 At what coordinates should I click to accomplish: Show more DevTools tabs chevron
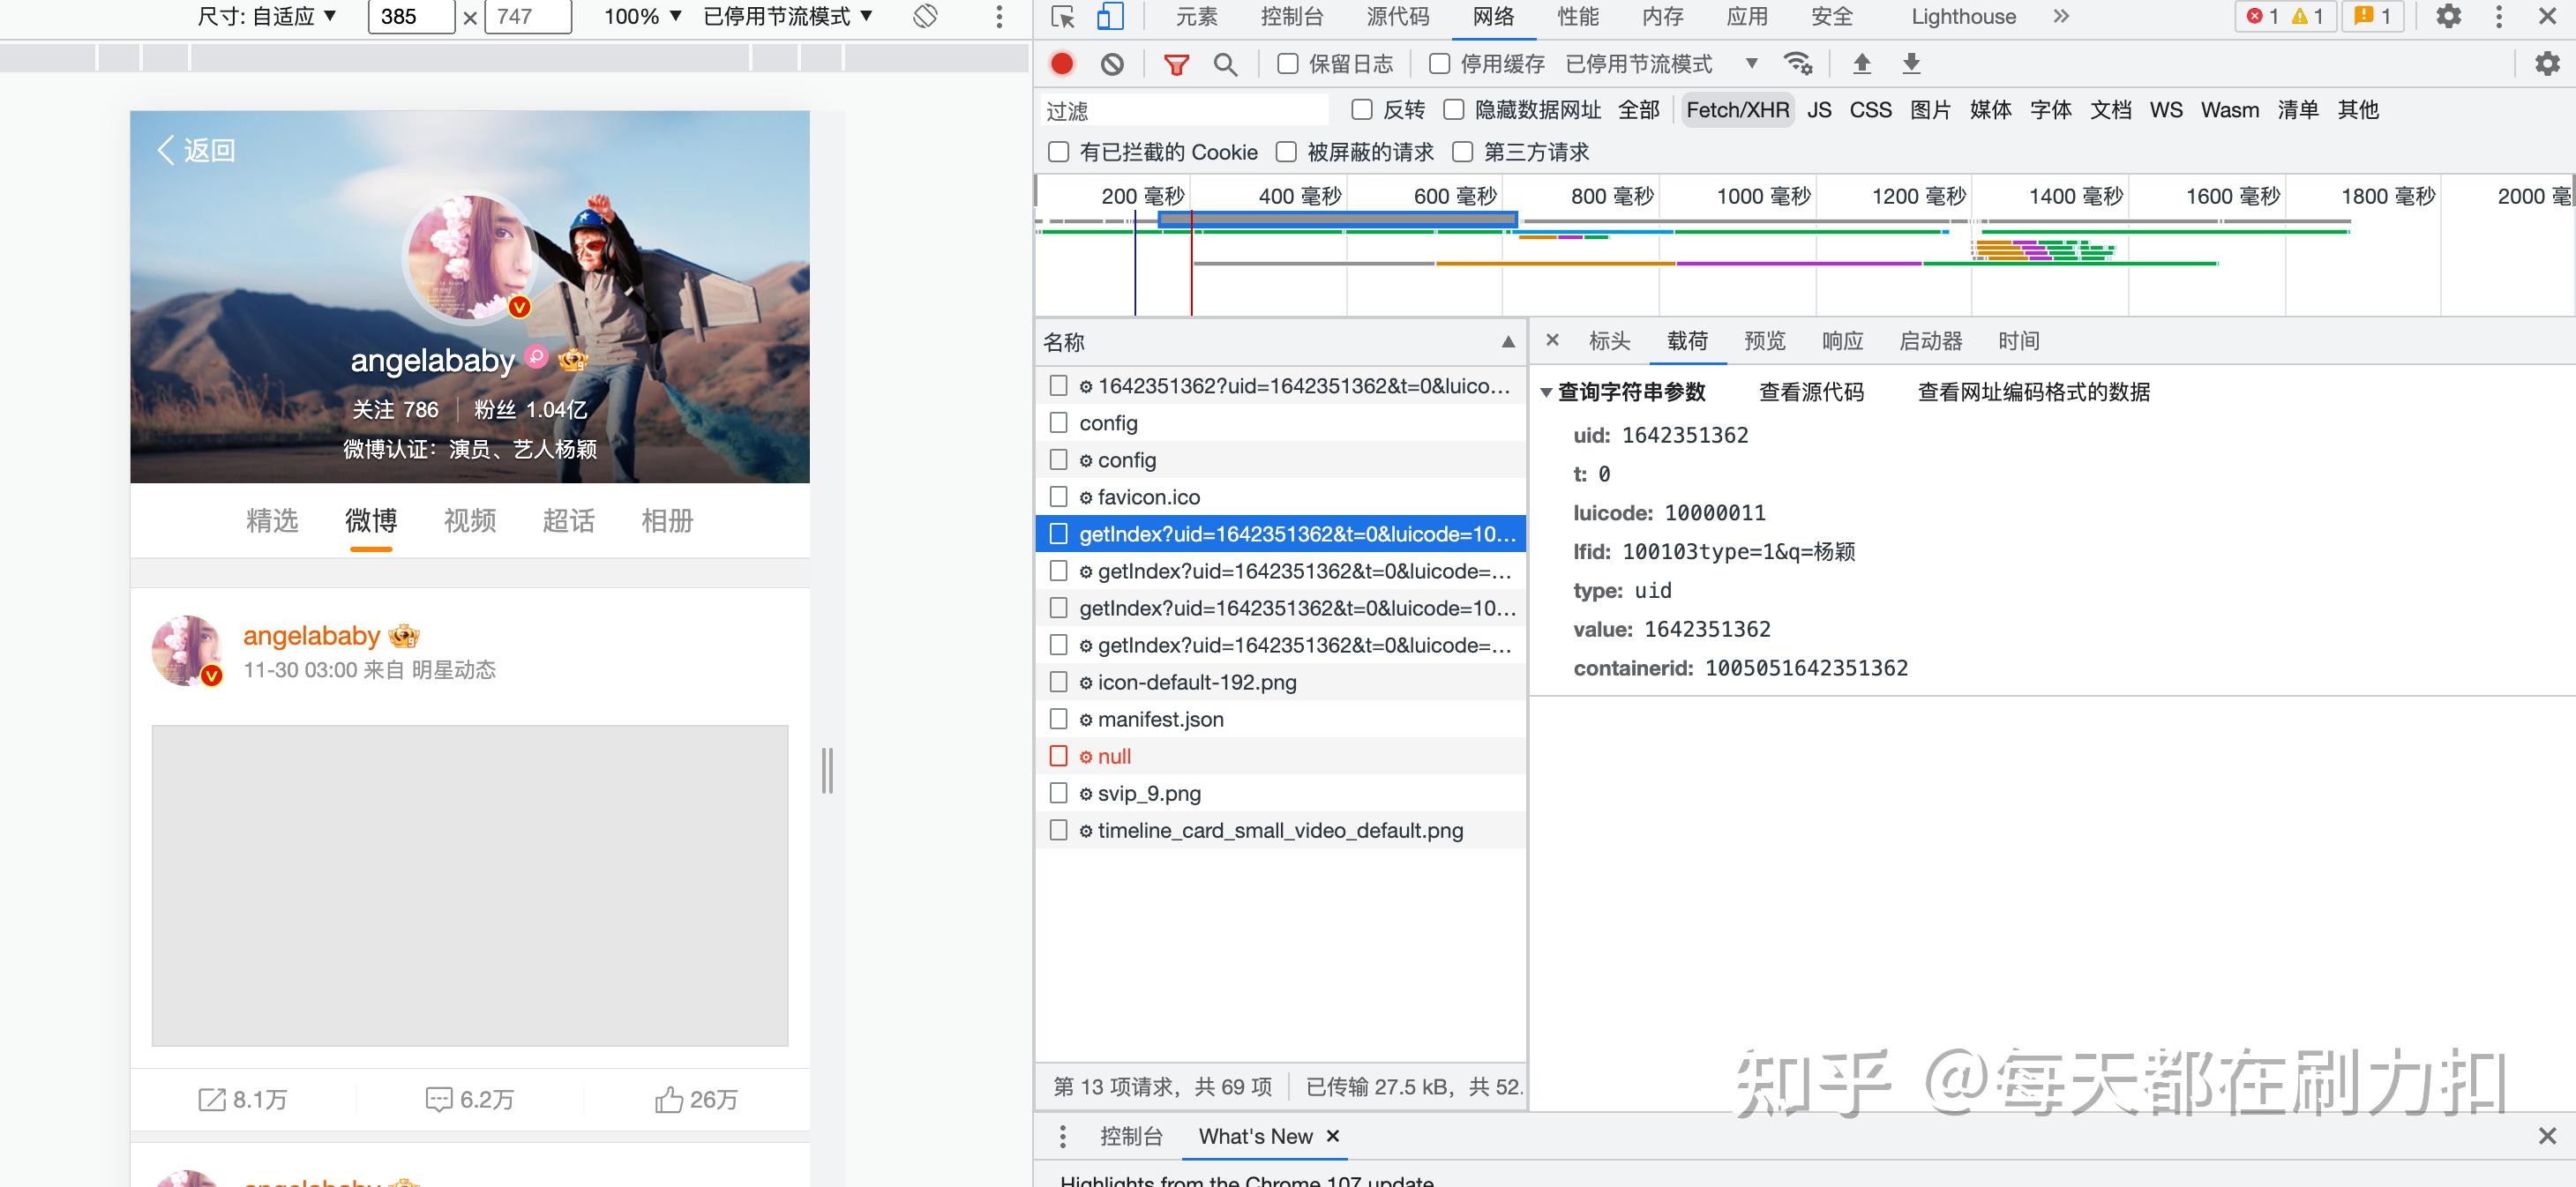tap(2061, 16)
